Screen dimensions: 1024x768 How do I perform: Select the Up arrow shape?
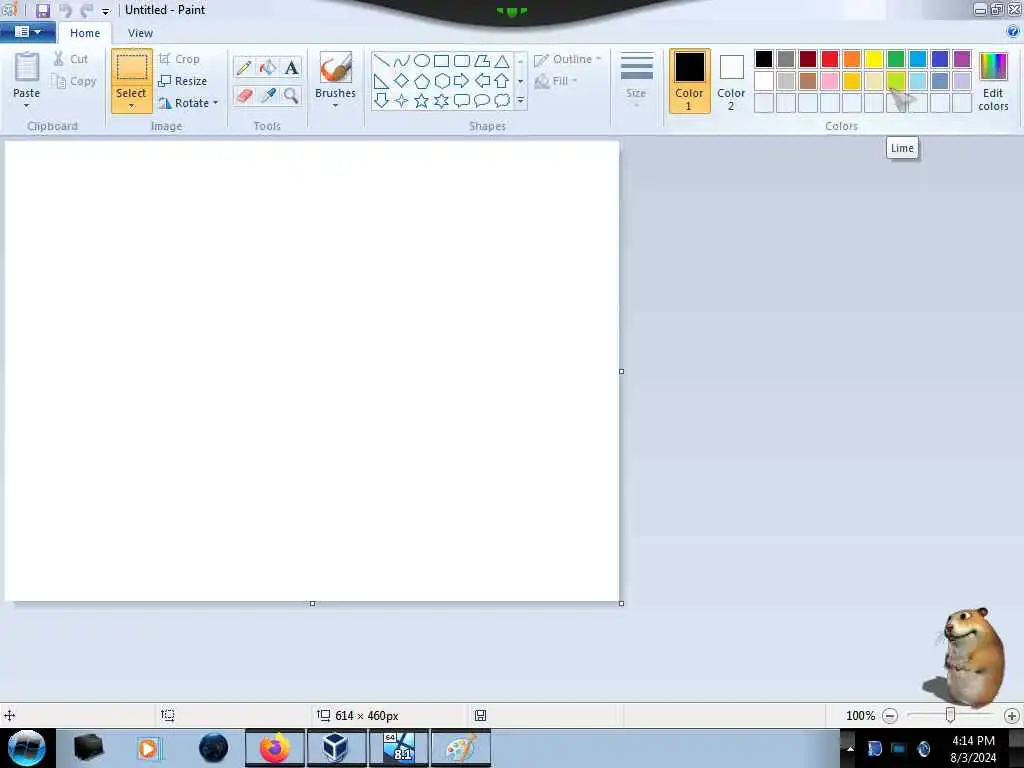point(502,81)
